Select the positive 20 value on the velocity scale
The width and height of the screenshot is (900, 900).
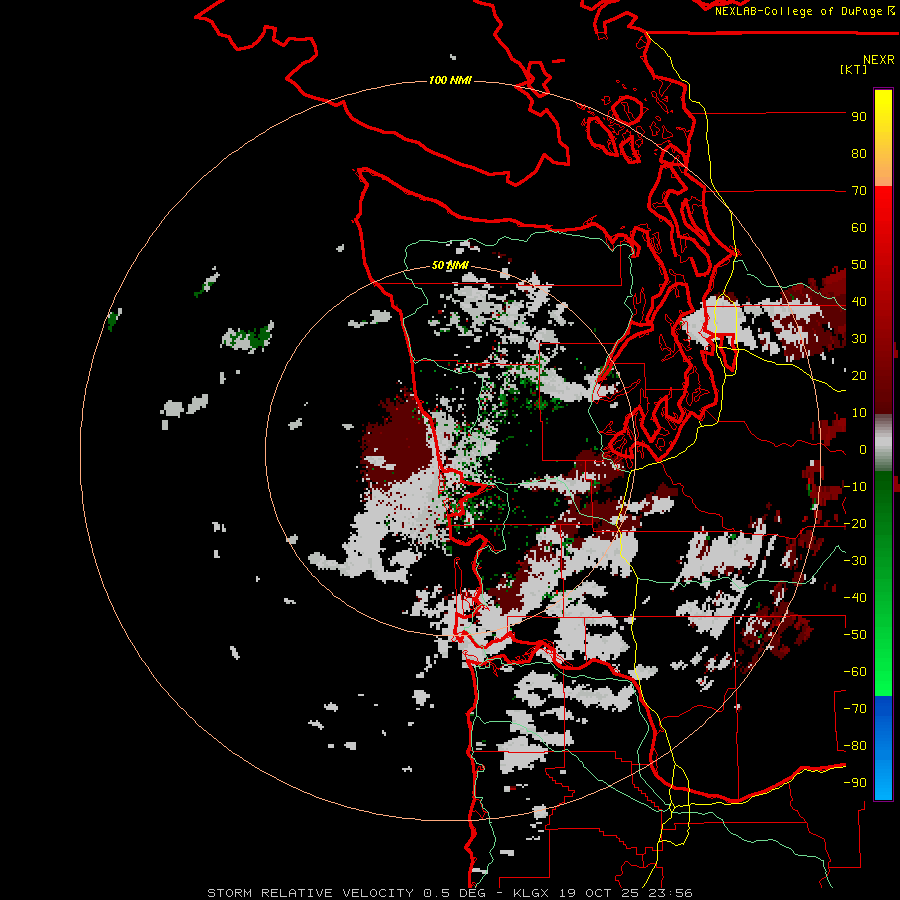tap(859, 375)
